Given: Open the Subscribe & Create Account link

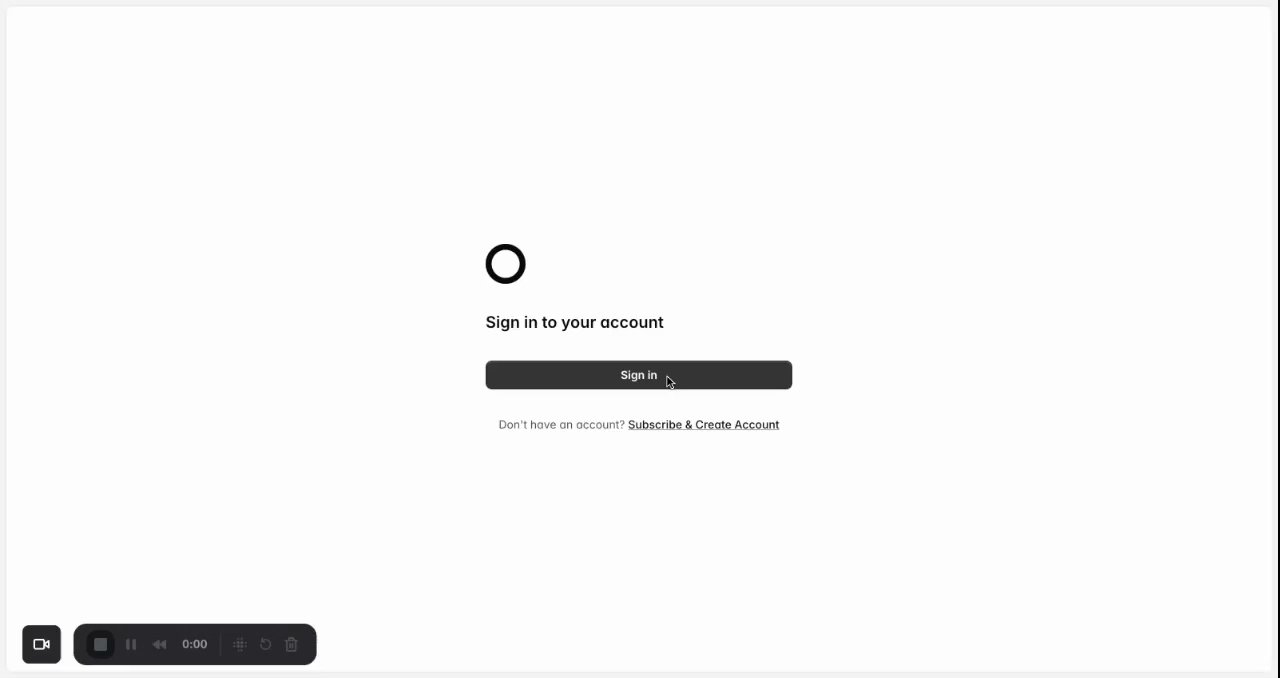Looking at the screenshot, I should point(703,425).
